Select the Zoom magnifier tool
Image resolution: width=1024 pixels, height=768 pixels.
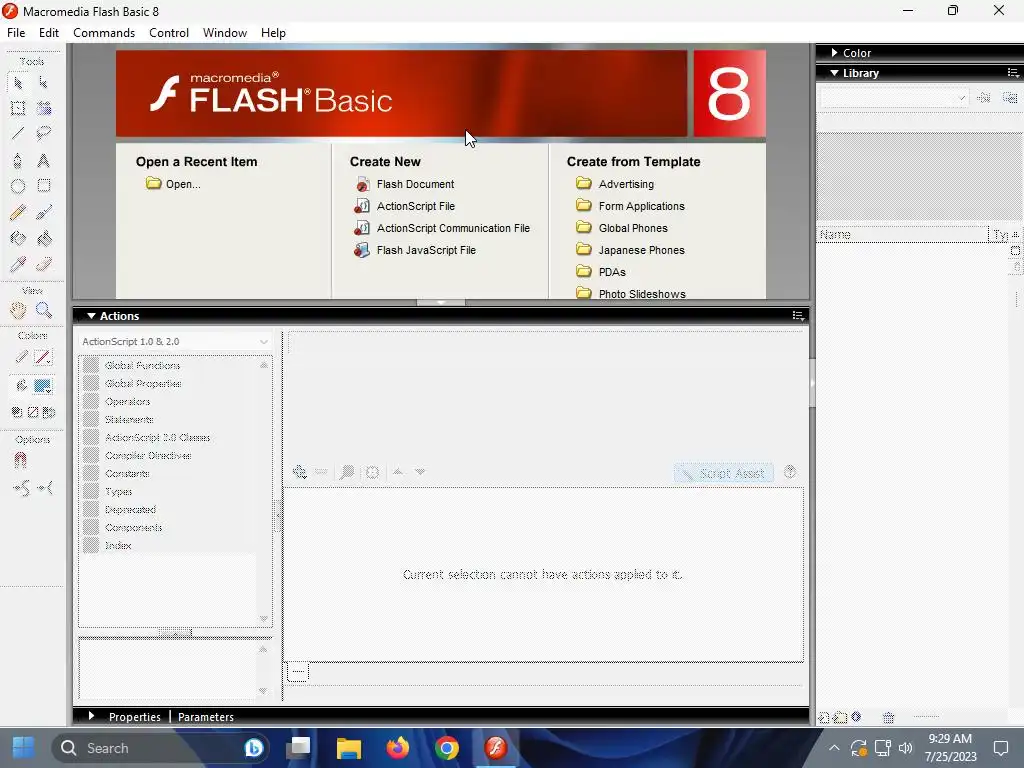pos(44,310)
